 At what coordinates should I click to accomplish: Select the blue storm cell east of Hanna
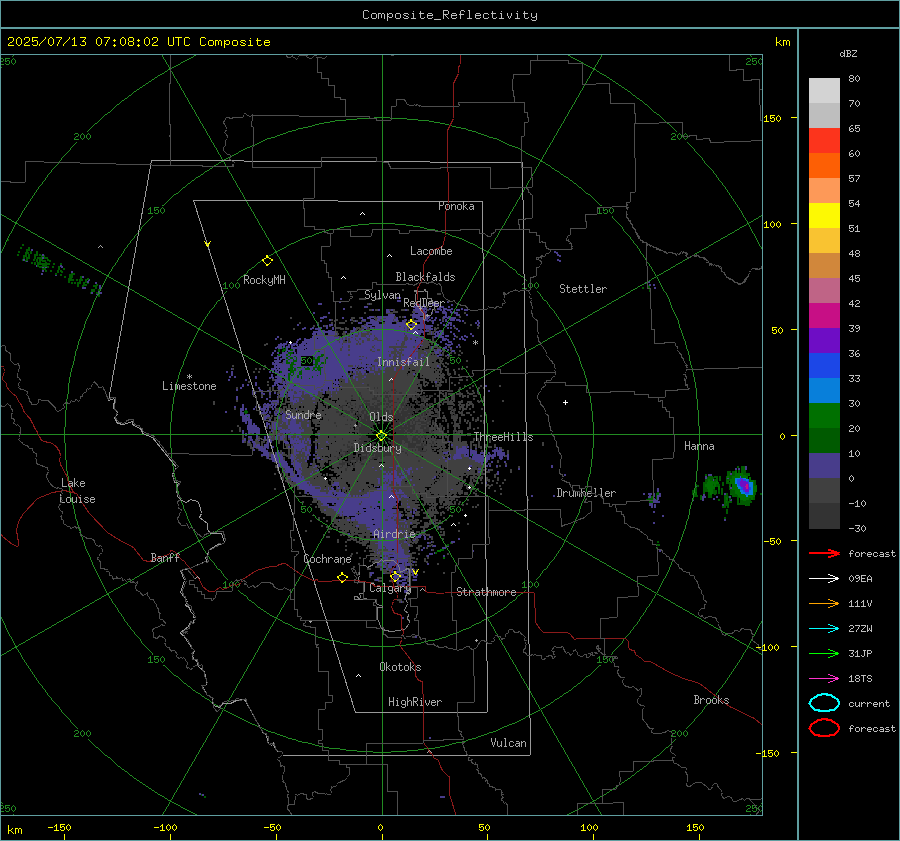pos(743,486)
